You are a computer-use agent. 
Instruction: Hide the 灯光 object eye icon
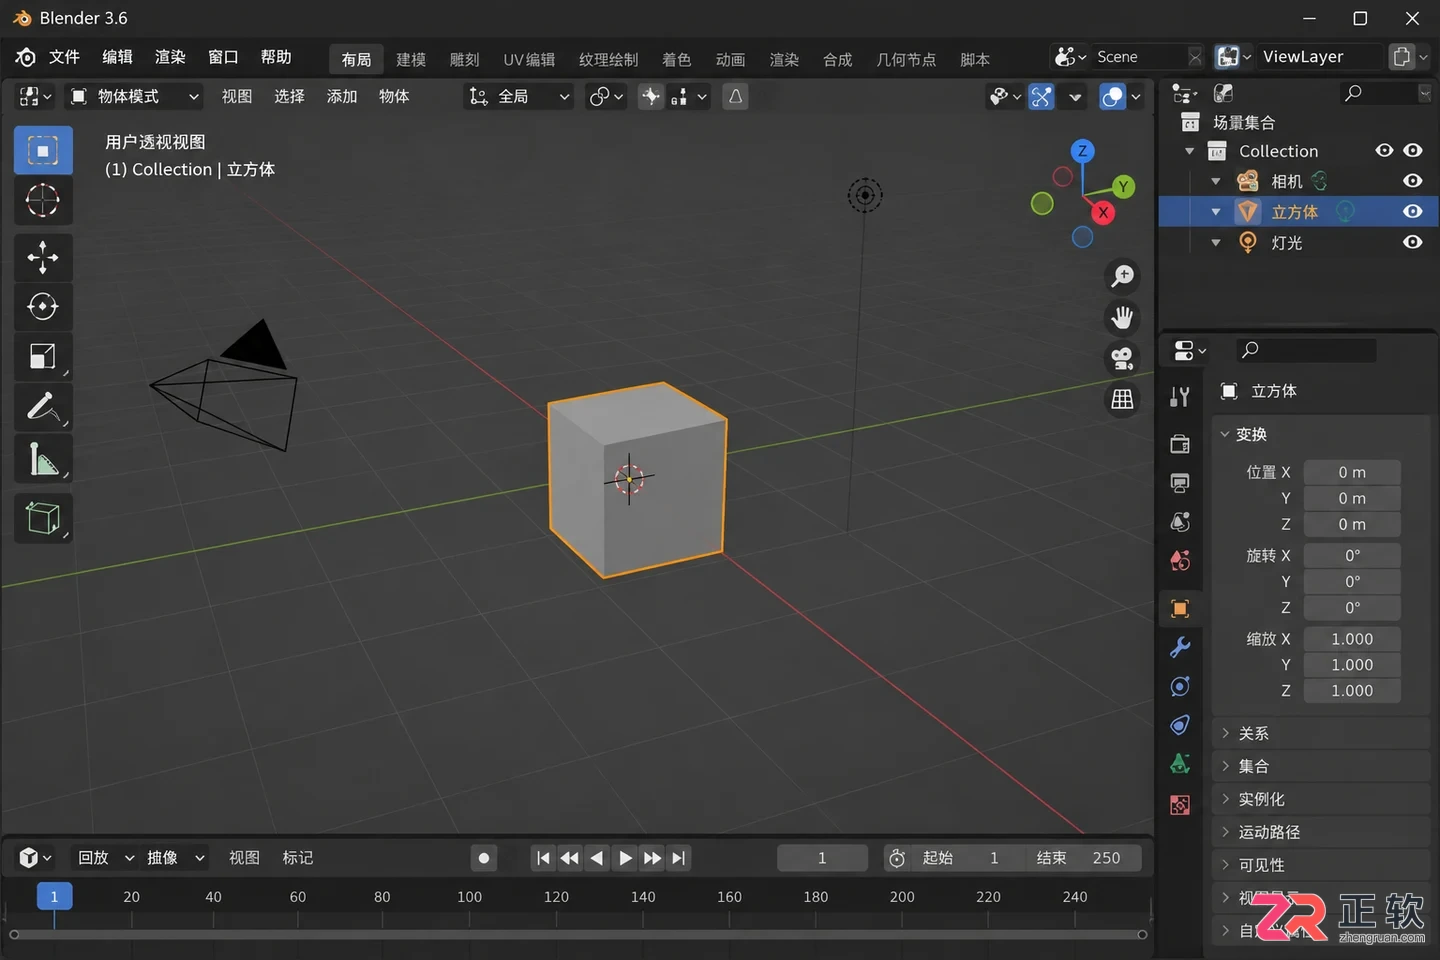click(x=1412, y=242)
